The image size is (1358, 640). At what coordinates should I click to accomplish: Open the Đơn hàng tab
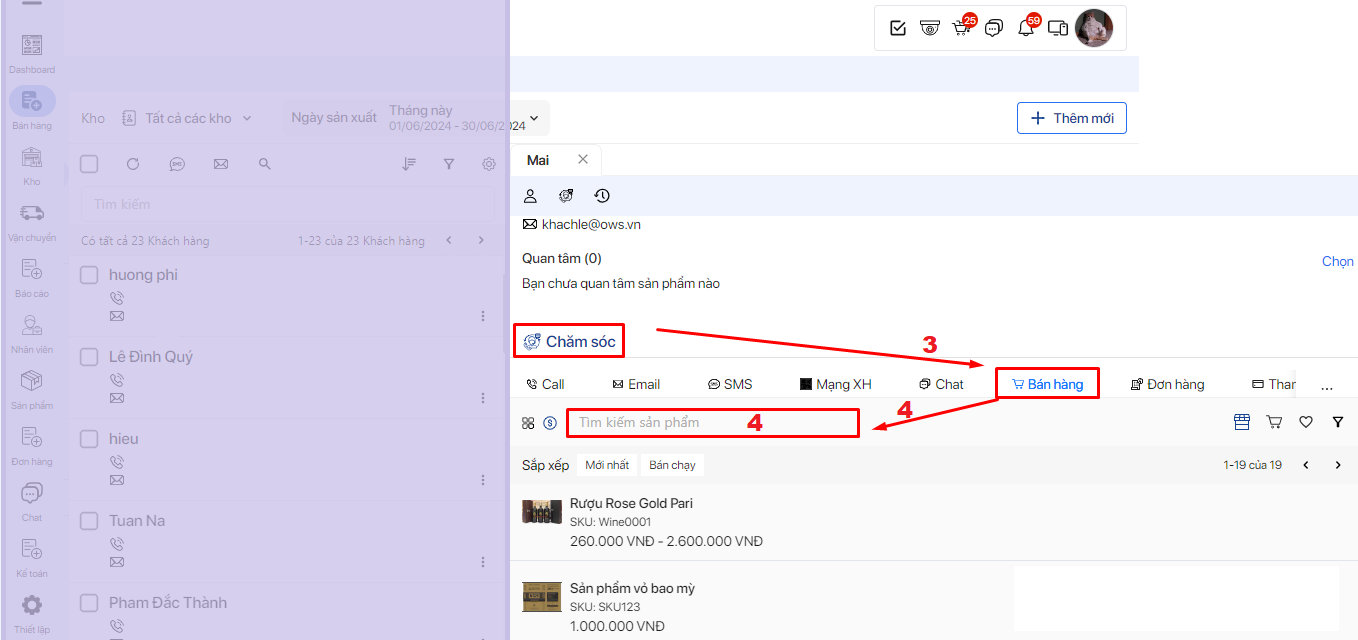1167,384
